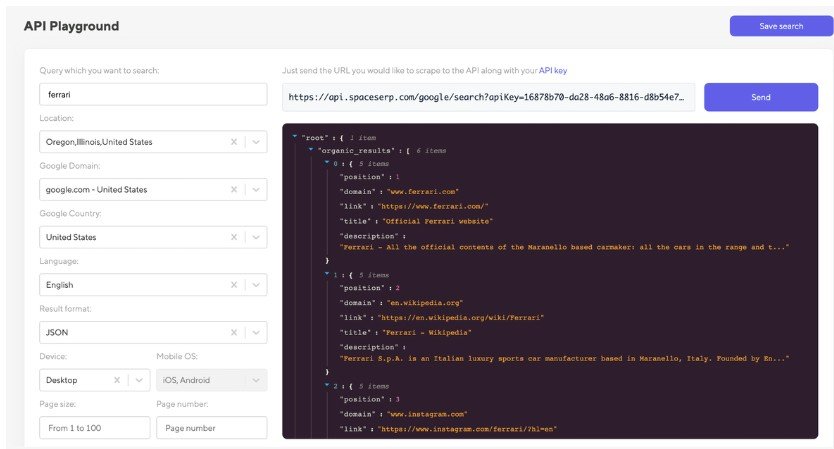The height and width of the screenshot is (449, 834).
Task: Clear the google.com domain selection
Action: [233, 189]
